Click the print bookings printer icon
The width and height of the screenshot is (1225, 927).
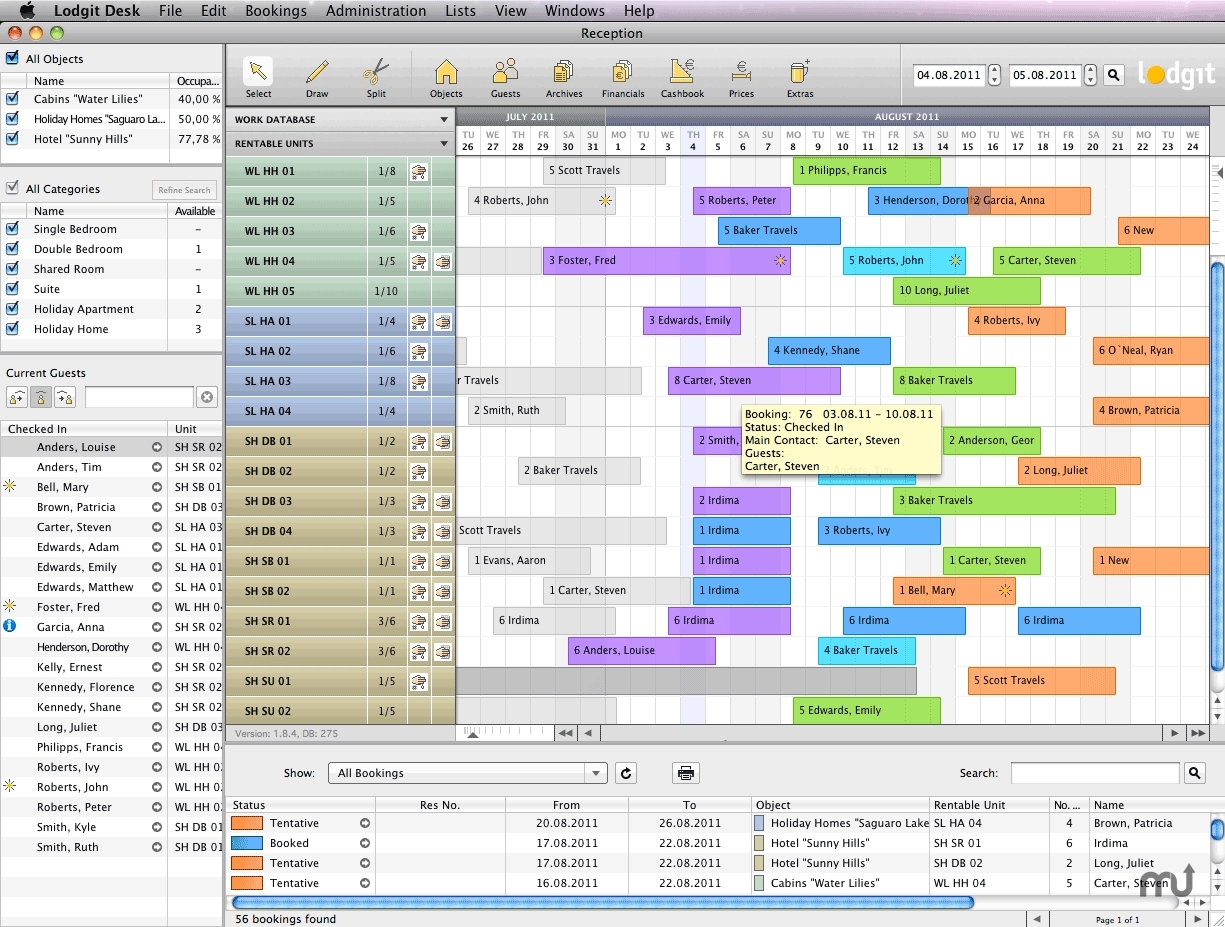(x=685, y=773)
